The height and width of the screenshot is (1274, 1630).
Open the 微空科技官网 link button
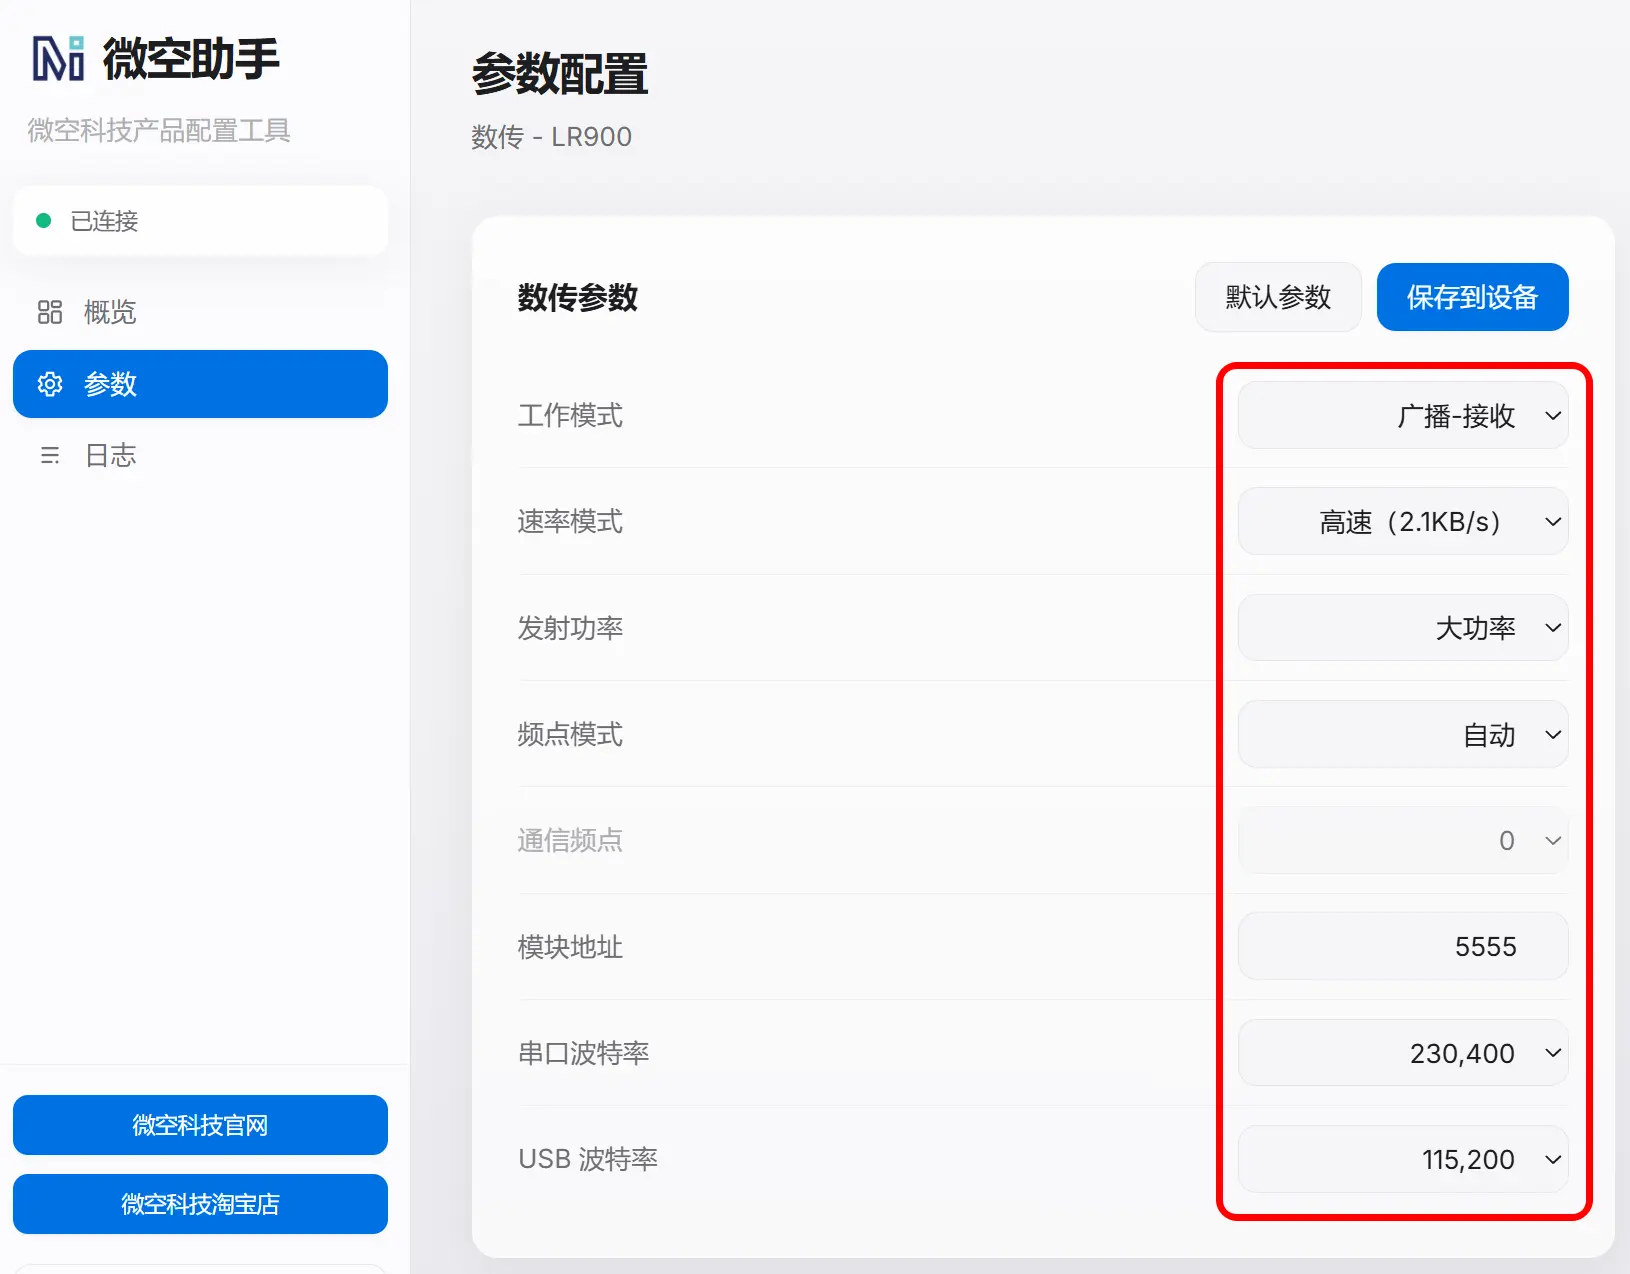(x=200, y=1125)
